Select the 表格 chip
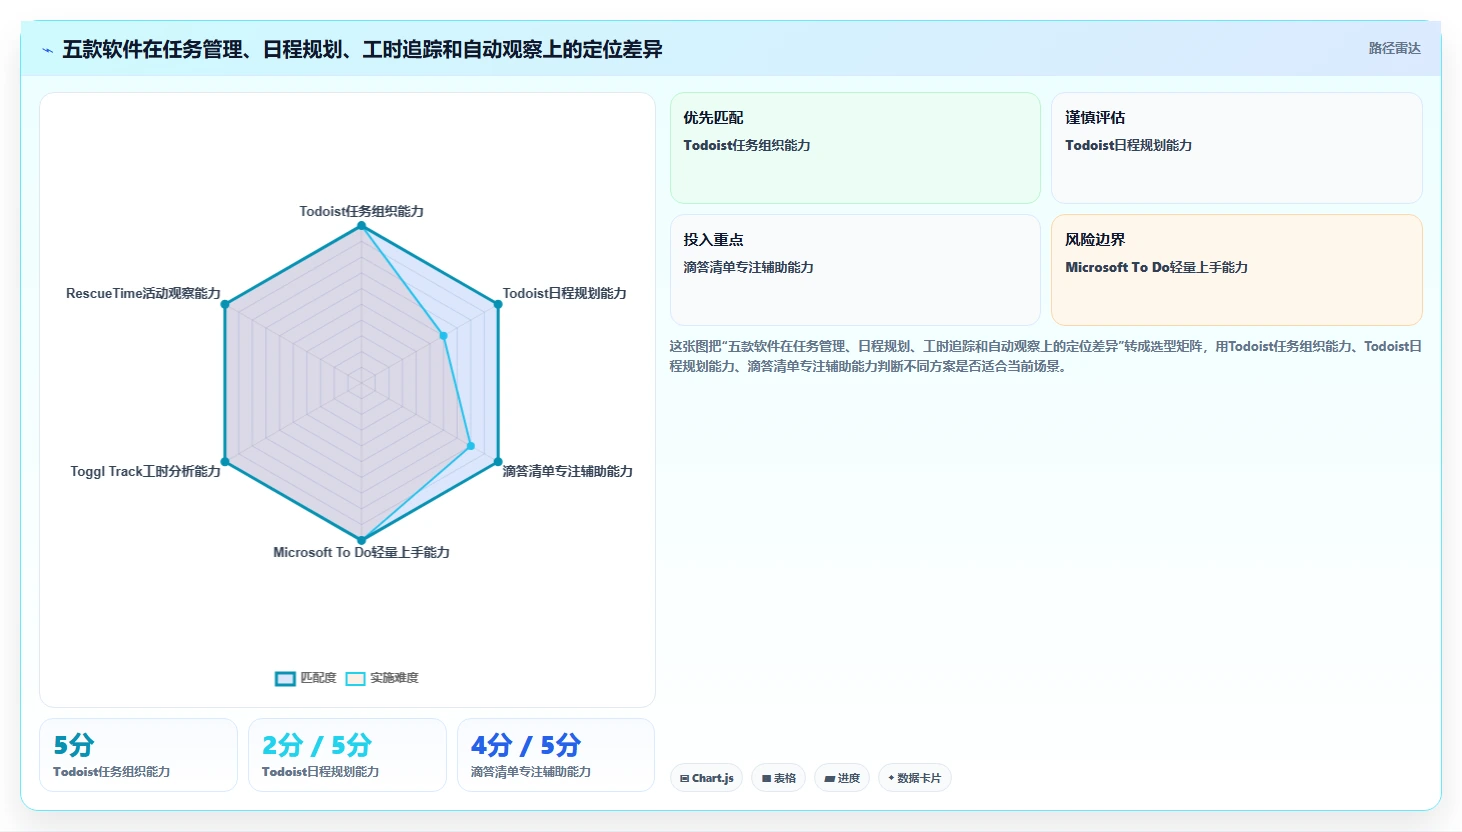The height and width of the screenshot is (832, 1462). tap(779, 778)
